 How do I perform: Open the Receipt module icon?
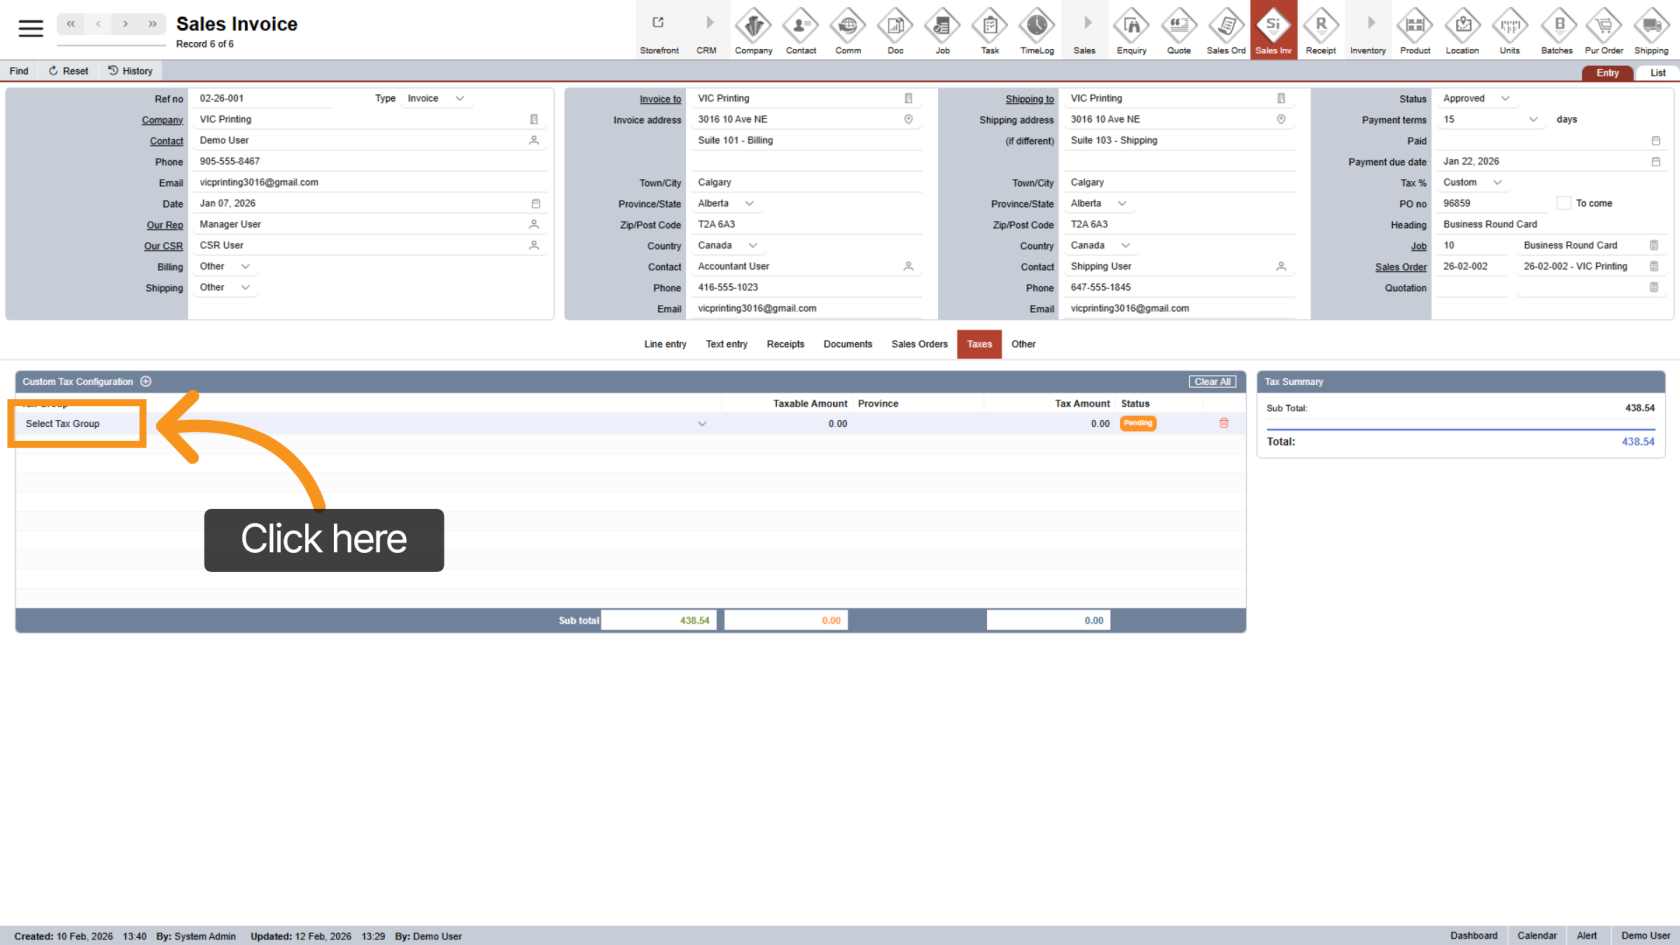[x=1320, y=30]
